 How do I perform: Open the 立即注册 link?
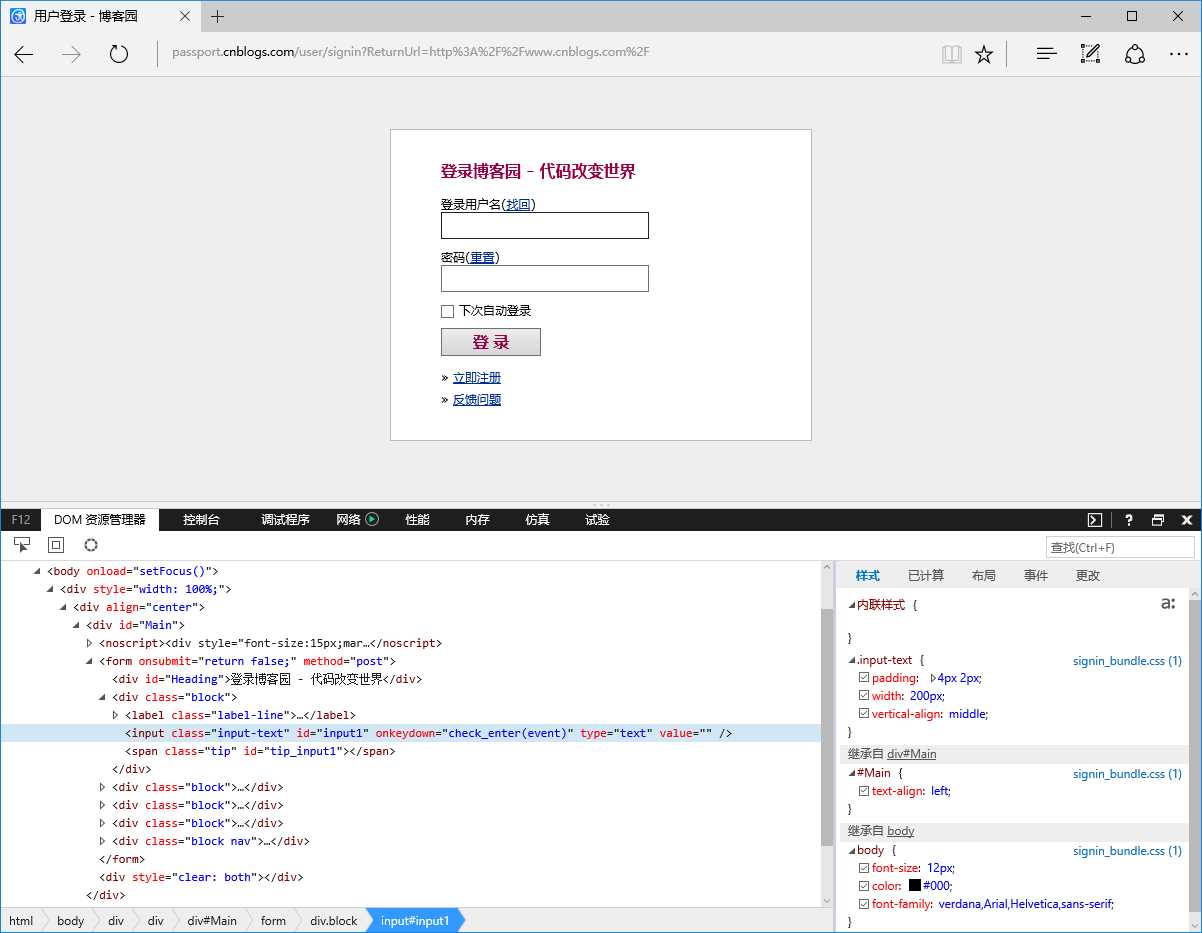[x=477, y=378]
